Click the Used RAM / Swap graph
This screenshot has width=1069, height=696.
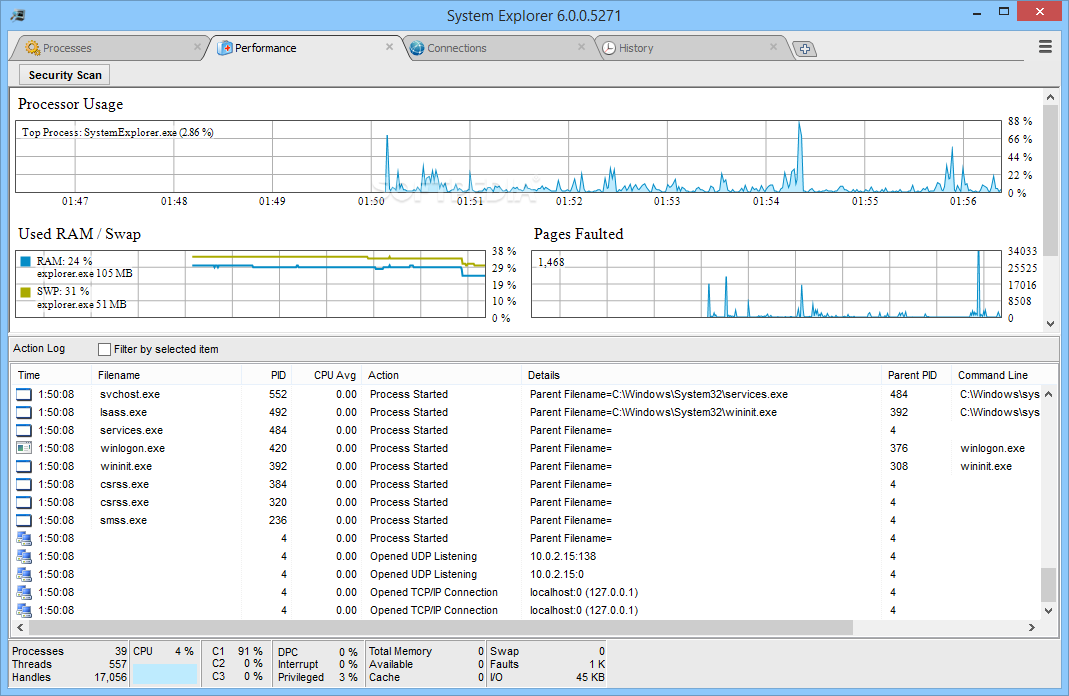tap(250, 284)
